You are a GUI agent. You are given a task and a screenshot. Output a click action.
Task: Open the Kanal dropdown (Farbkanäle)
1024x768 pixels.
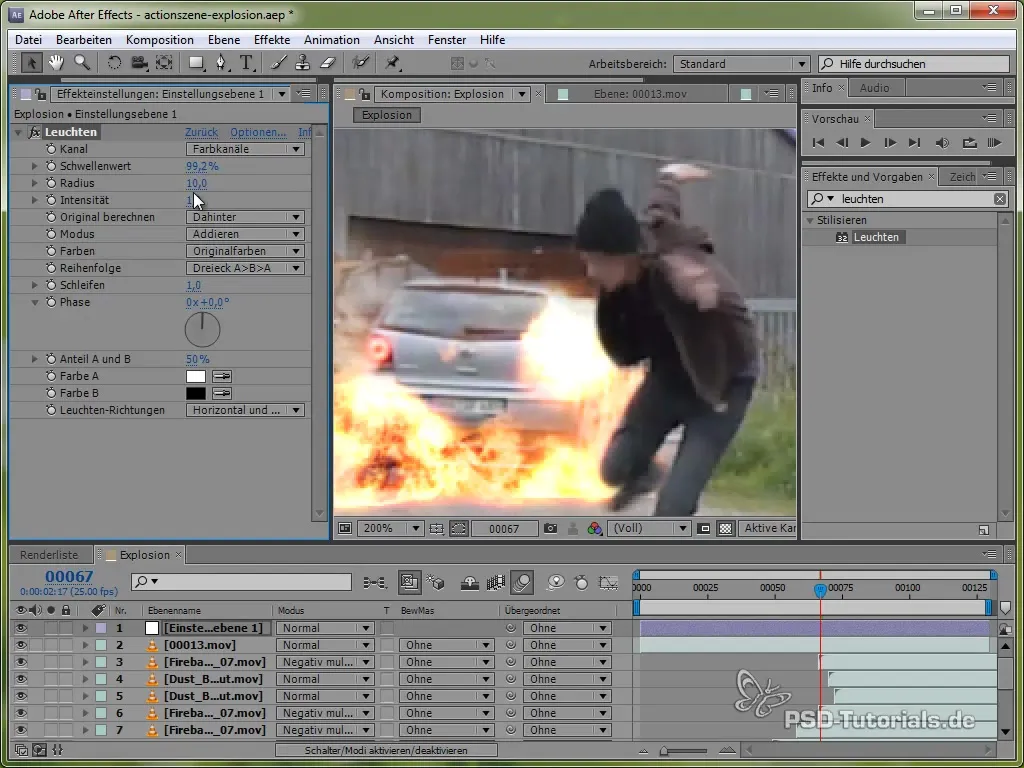coord(246,149)
